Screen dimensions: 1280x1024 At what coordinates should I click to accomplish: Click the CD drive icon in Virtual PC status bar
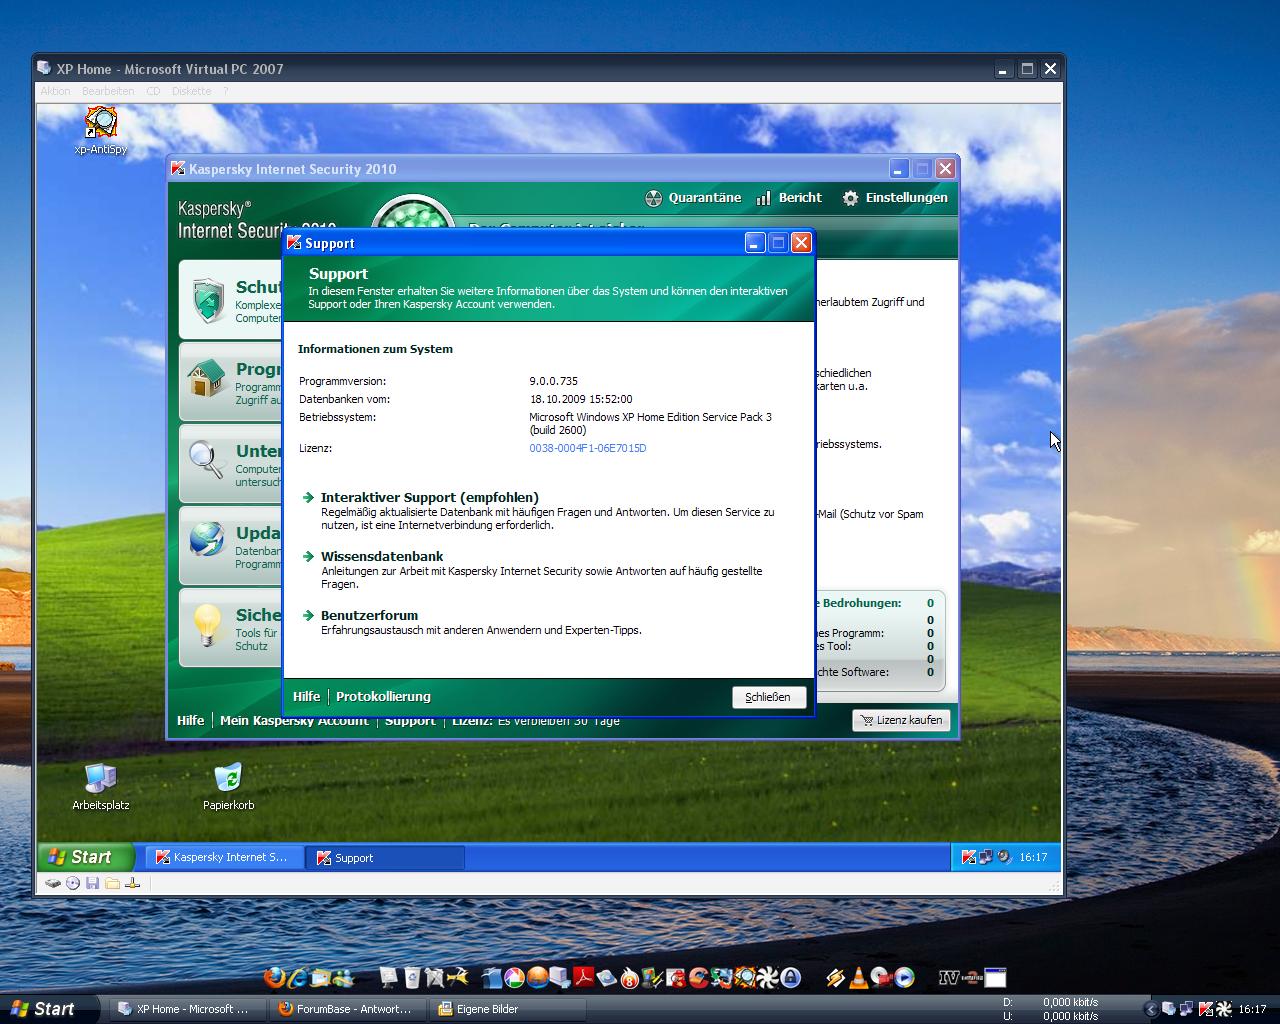tap(73, 883)
